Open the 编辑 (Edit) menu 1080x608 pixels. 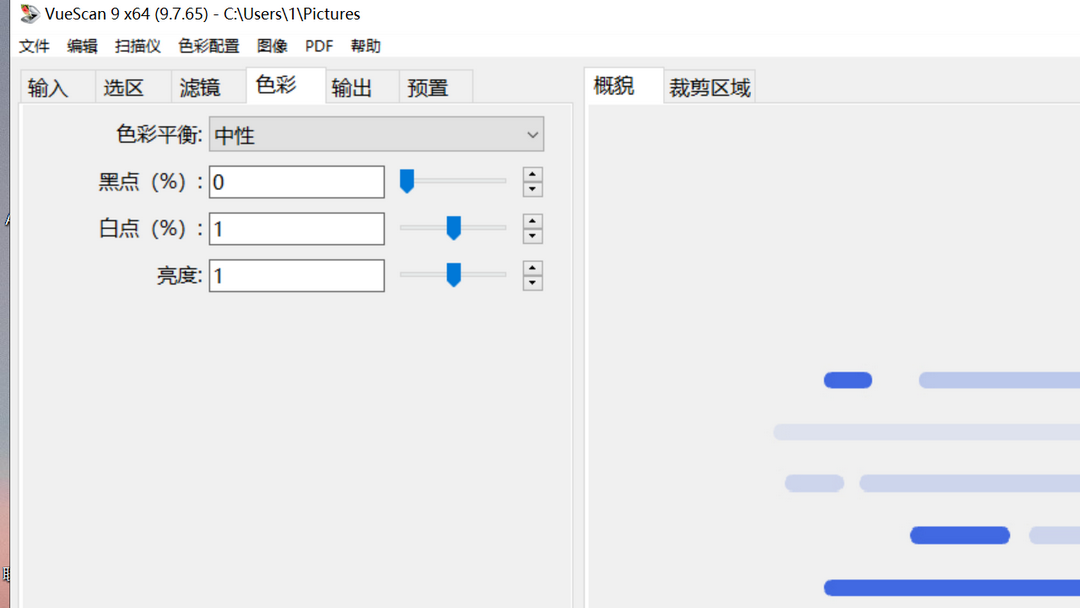click(82, 46)
